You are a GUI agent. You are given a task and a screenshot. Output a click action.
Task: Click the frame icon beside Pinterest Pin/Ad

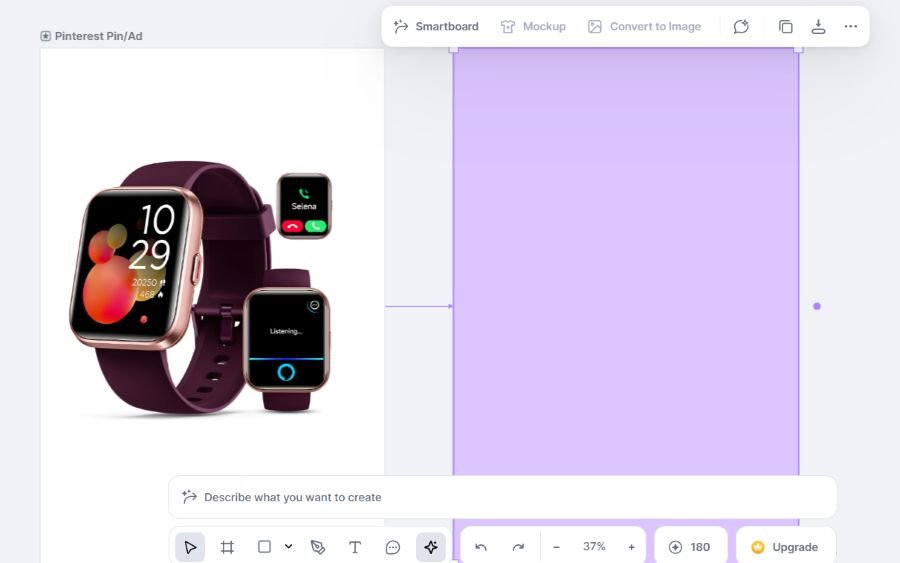click(x=45, y=36)
